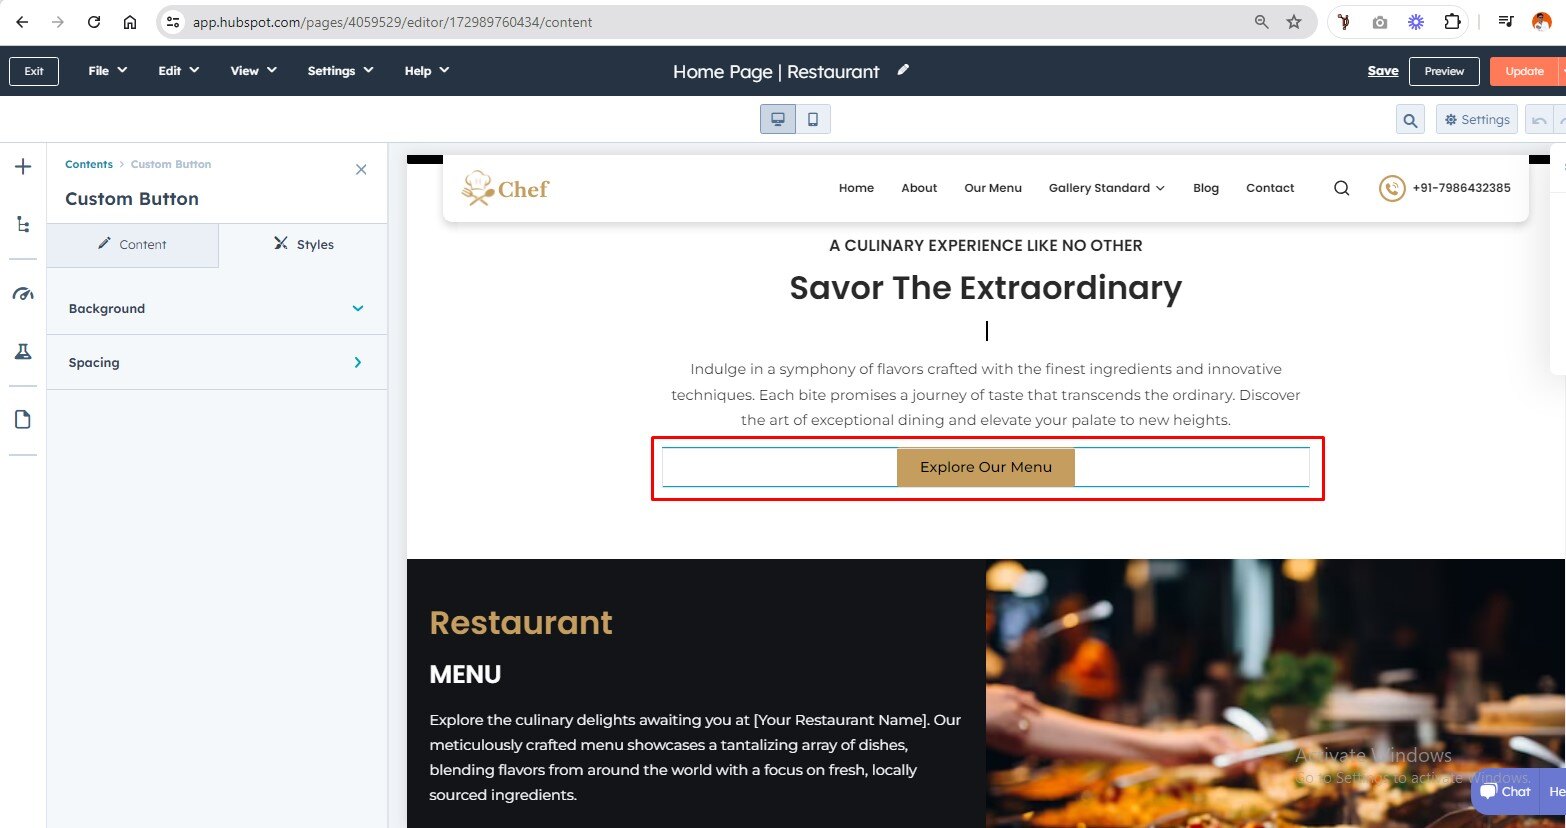Click the Save link
The image size is (1566, 828).
[1383, 71]
